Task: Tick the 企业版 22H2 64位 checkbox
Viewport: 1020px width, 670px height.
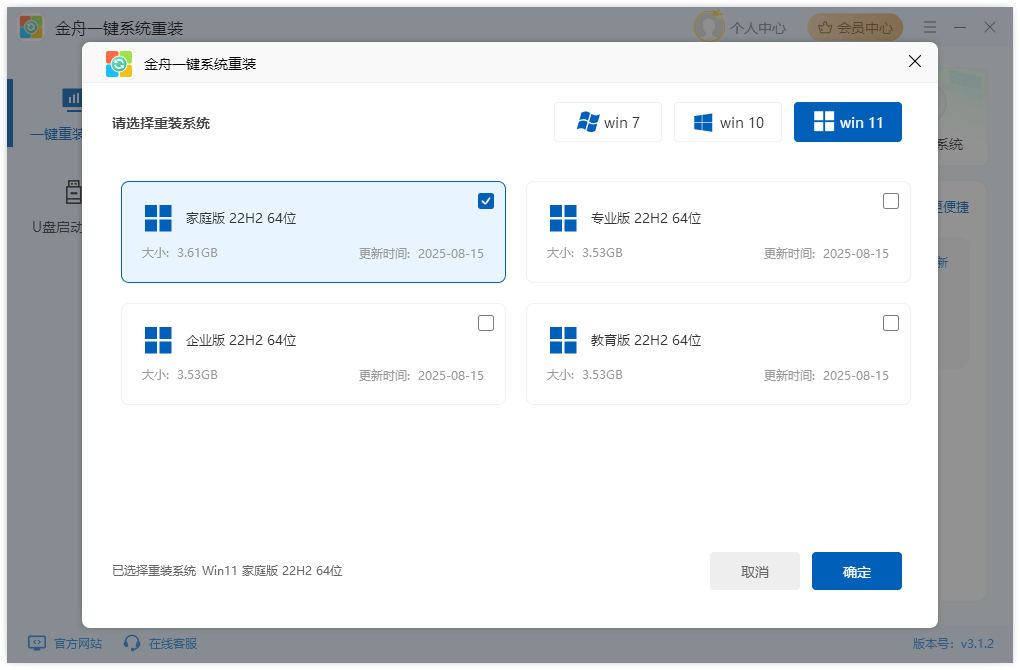Action: click(486, 323)
